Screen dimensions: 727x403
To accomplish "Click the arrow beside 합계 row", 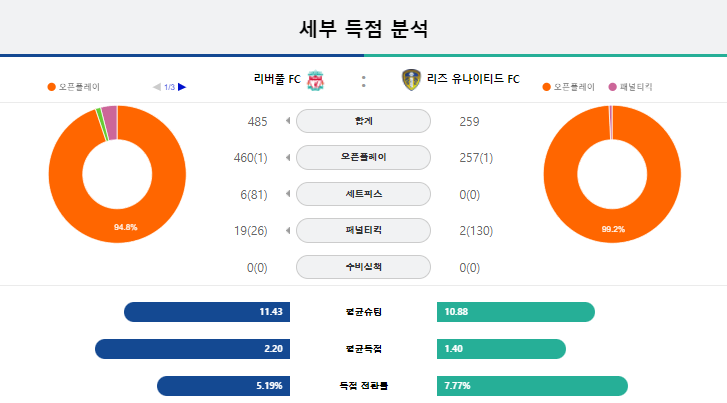I will click(288, 121).
